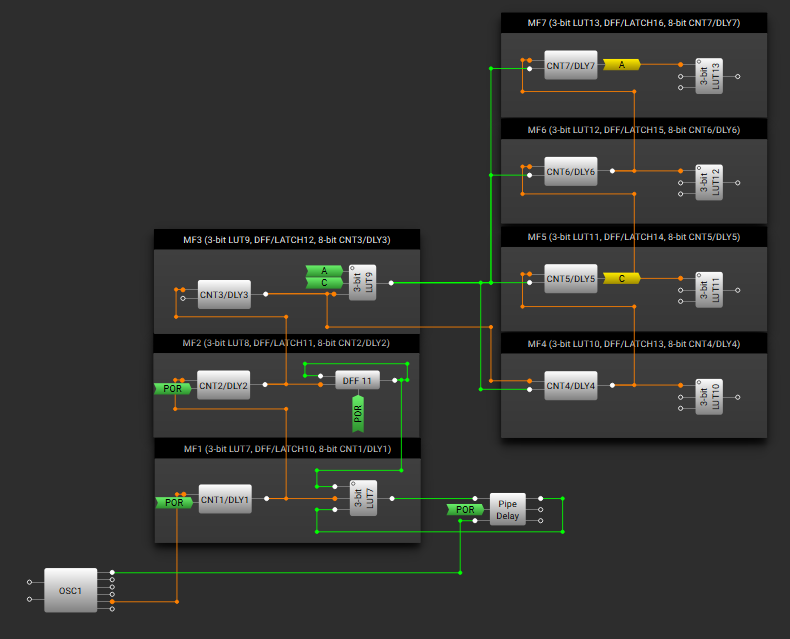The height and width of the screenshot is (639, 790).
Task: Click the MF3 macrocell header
Action: pos(287,240)
